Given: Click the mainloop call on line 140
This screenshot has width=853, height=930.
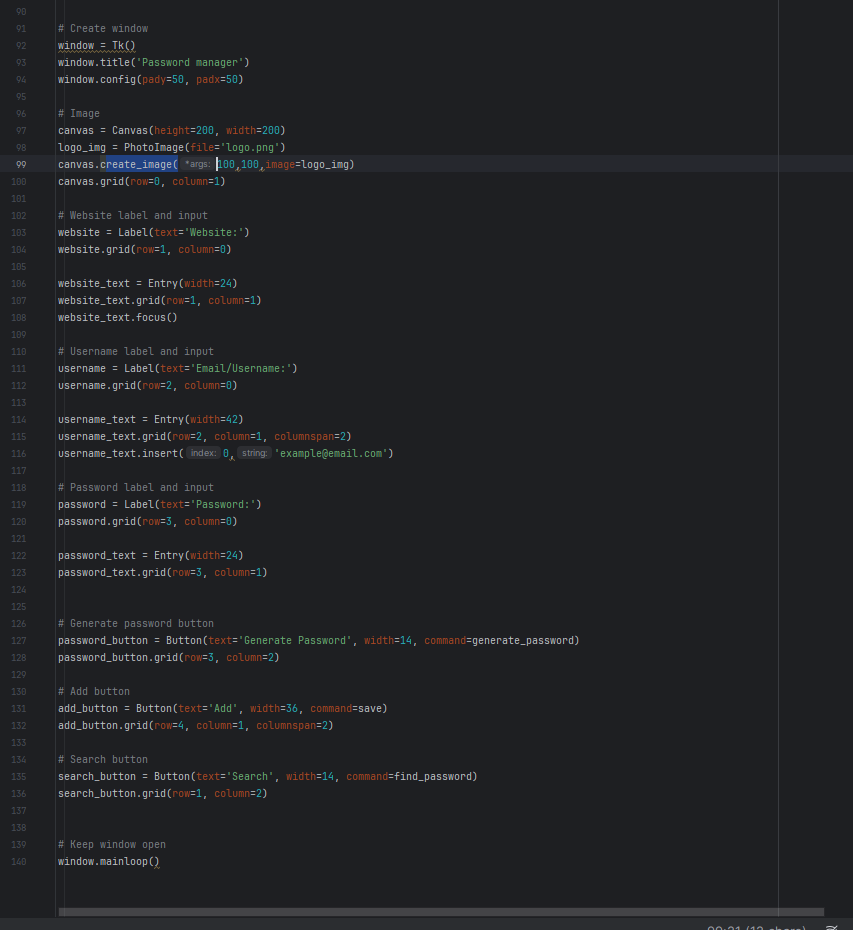Looking at the screenshot, I should tap(129, 861).
